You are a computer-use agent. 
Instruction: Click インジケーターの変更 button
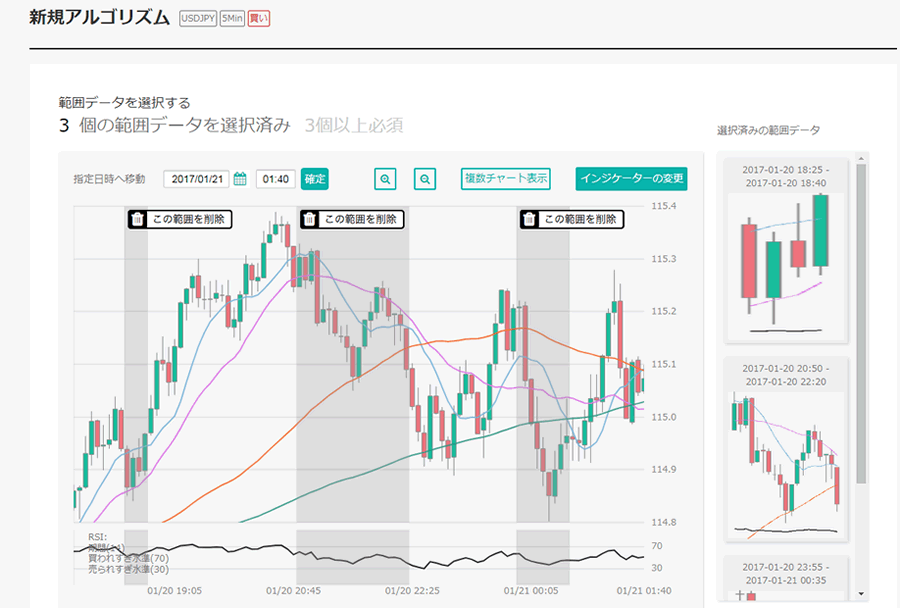(632, 179)
